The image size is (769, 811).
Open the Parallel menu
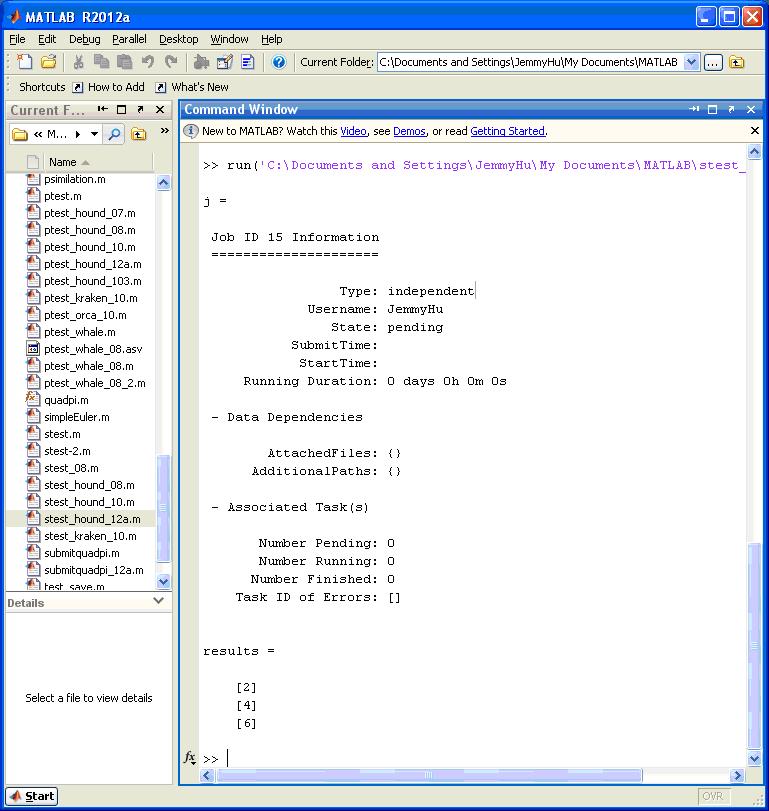click(129, 39)
